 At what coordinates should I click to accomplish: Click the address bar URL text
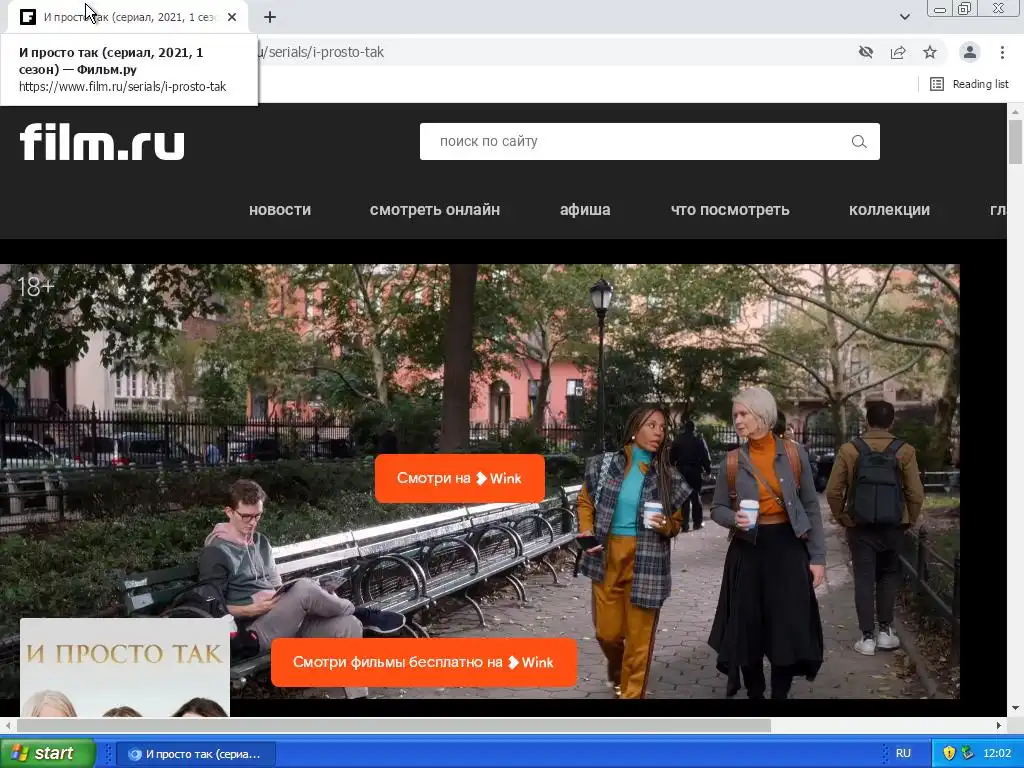[x=321, y=52]
